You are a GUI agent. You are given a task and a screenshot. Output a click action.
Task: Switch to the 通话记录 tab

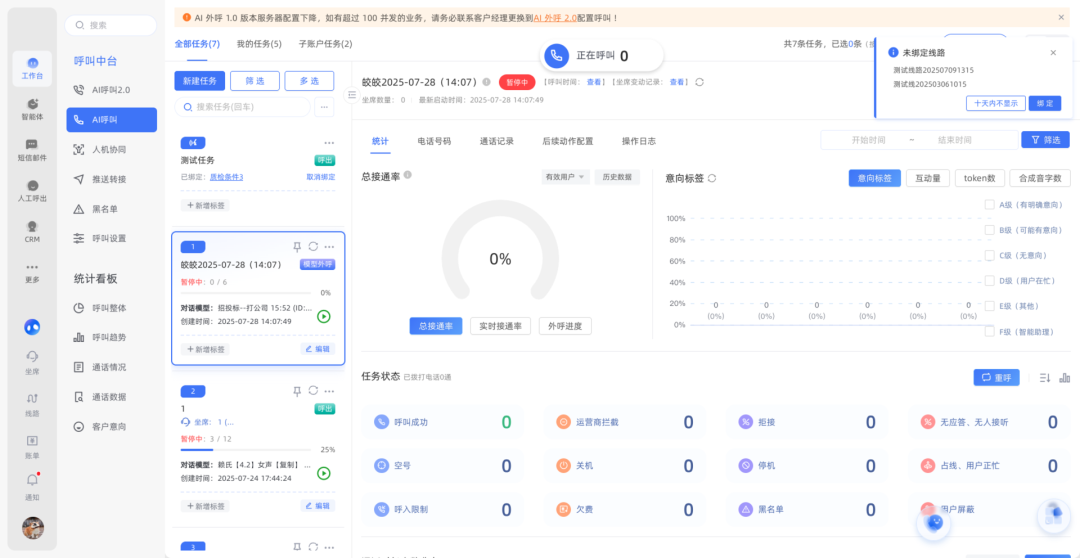497,141
